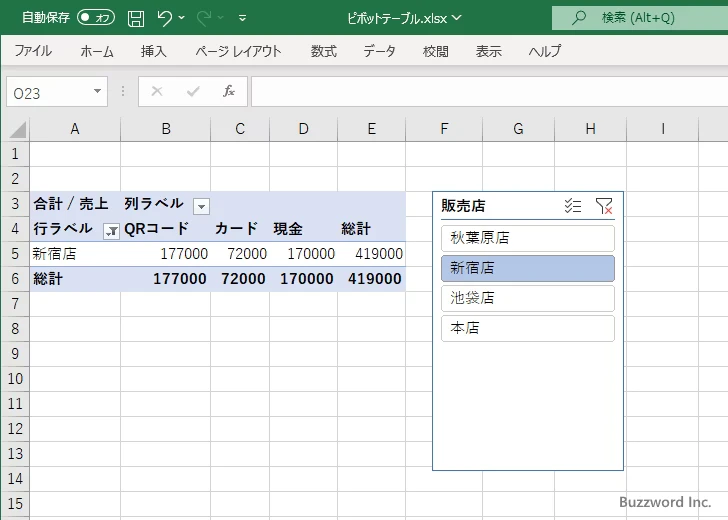This screenshot has height=520, width=728.
Task: Toggle the 自動保存 AutoSave switch
Action: coord(96,18)
